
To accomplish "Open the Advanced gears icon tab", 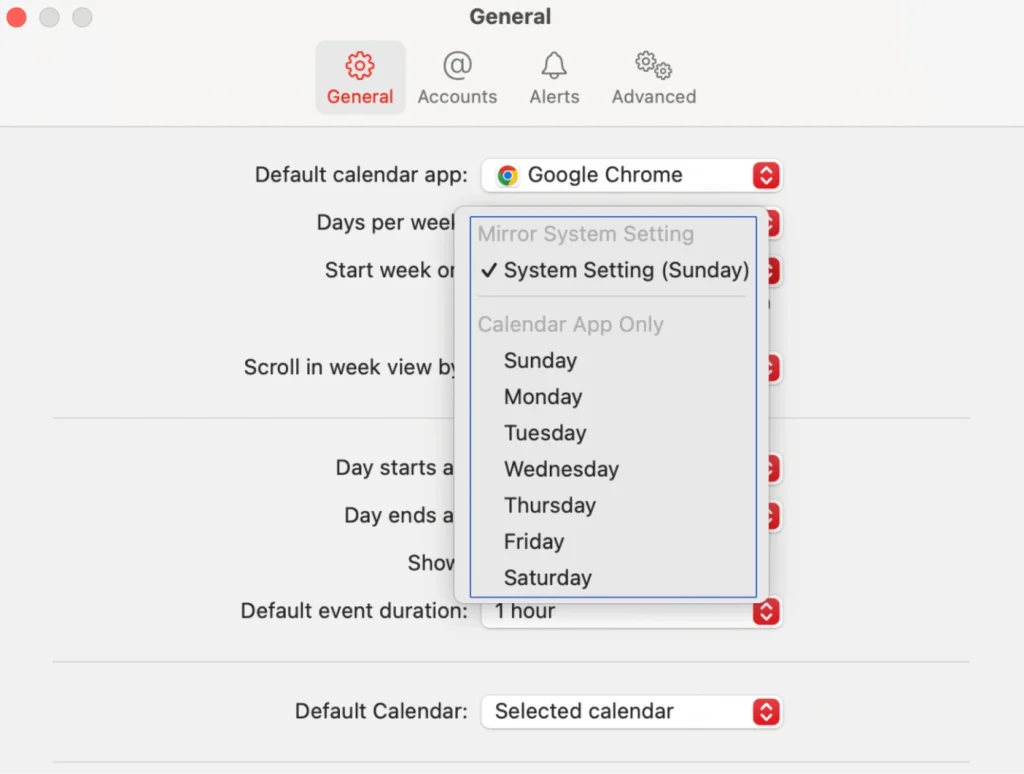I will (654, 66).
